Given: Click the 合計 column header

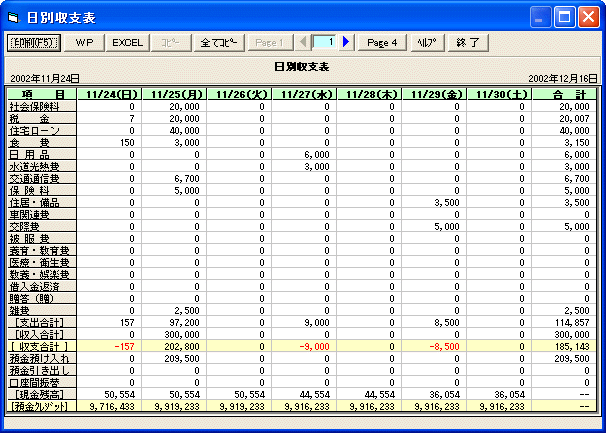Looking at the screenshot, I should click(564, 94).
